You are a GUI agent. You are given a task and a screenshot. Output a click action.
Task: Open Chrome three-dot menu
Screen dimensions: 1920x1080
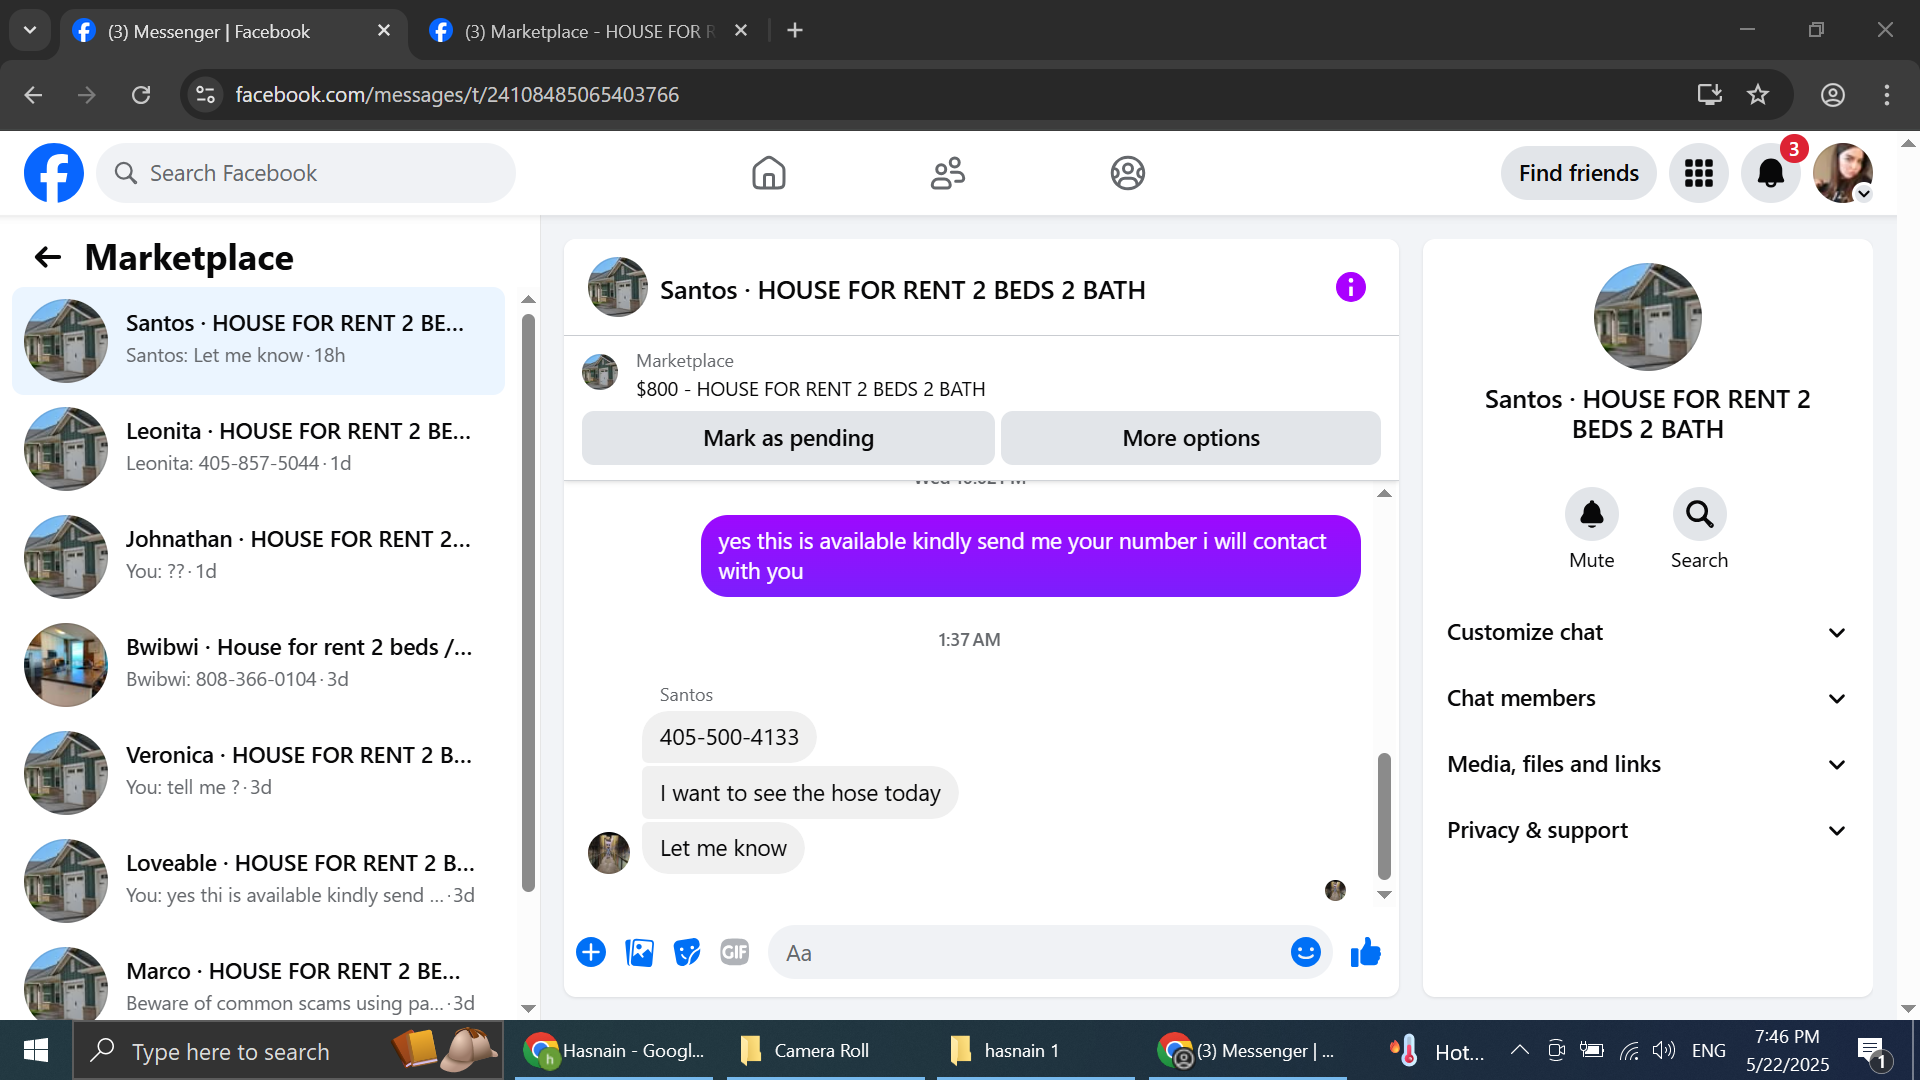(1887, 95)
